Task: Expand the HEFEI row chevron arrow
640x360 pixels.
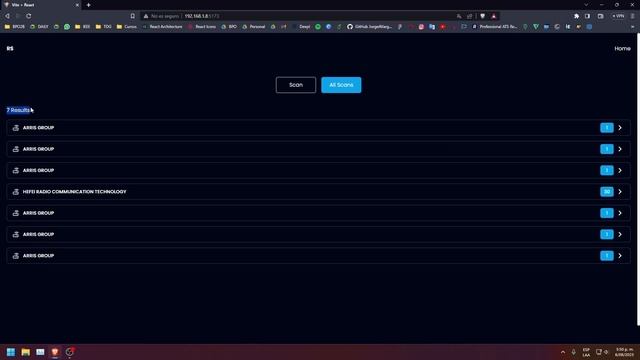Action: point(620,192)
